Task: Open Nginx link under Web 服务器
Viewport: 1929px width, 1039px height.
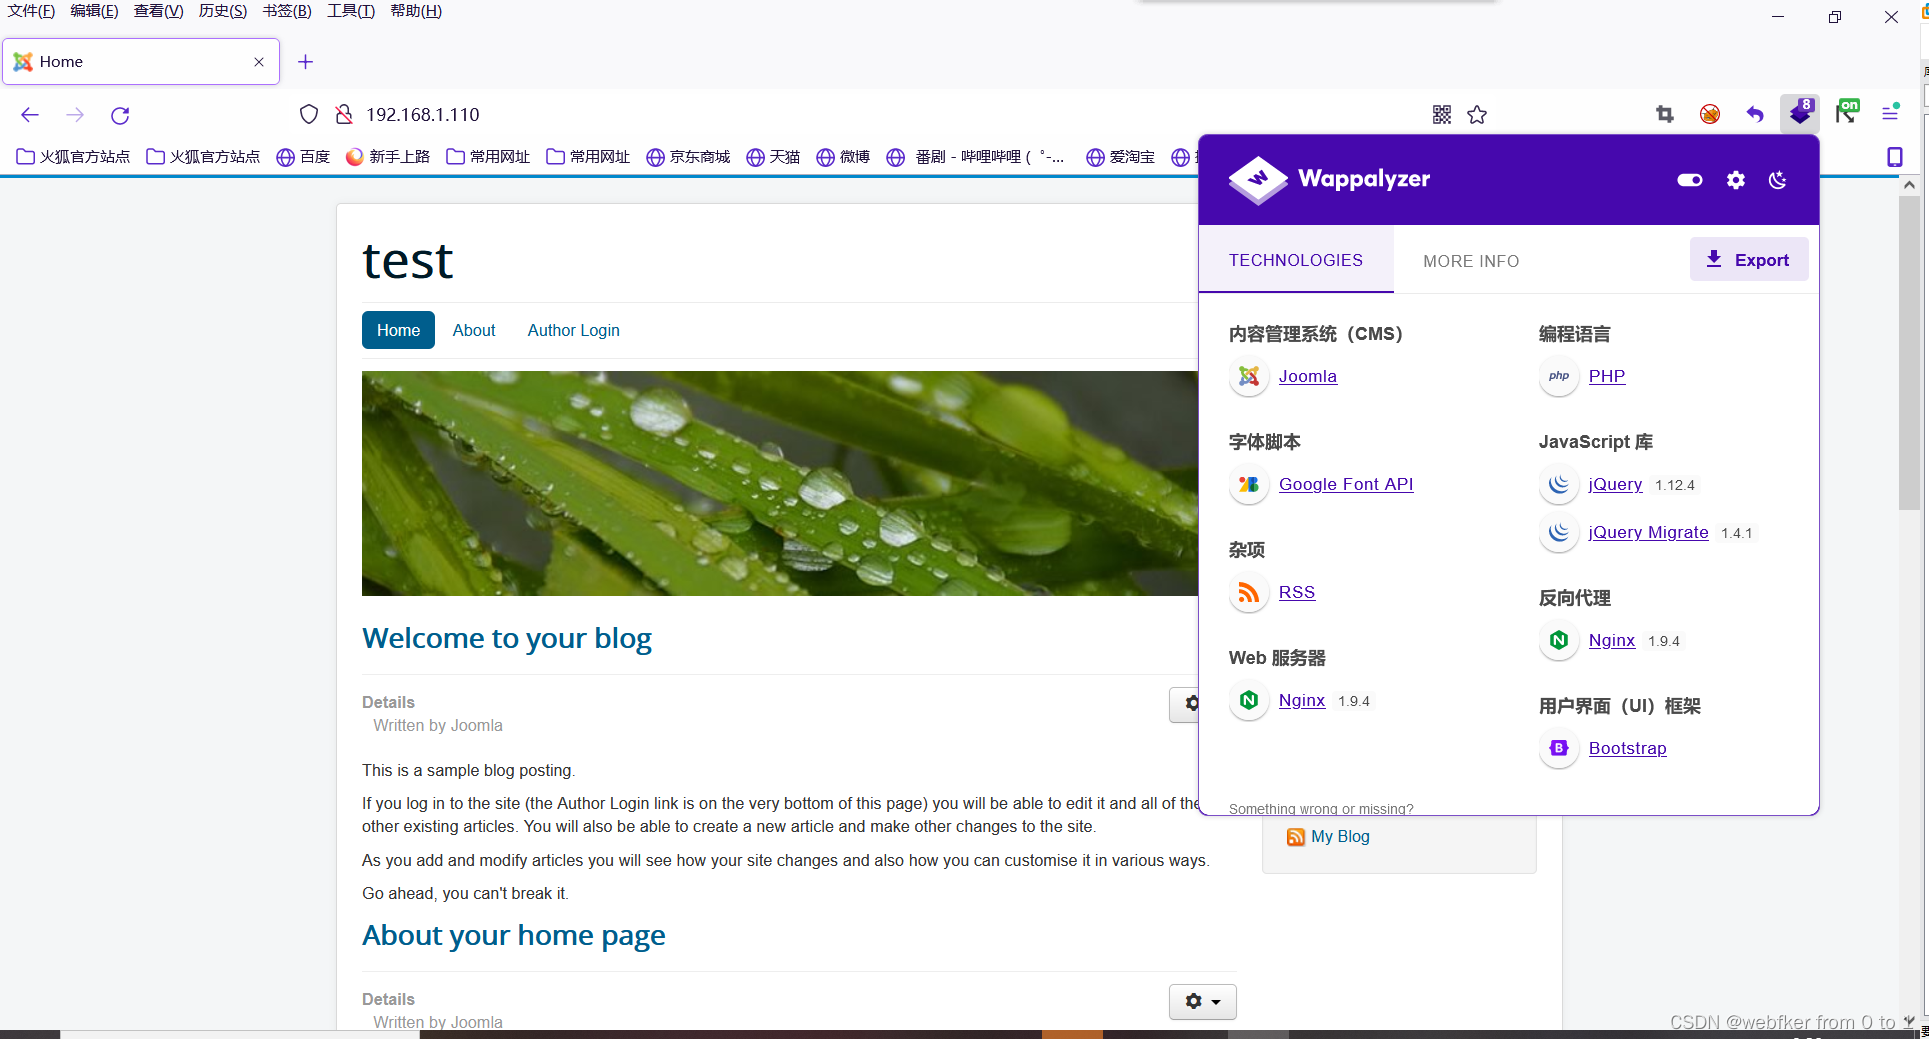Action: (x=1302, y=700)
